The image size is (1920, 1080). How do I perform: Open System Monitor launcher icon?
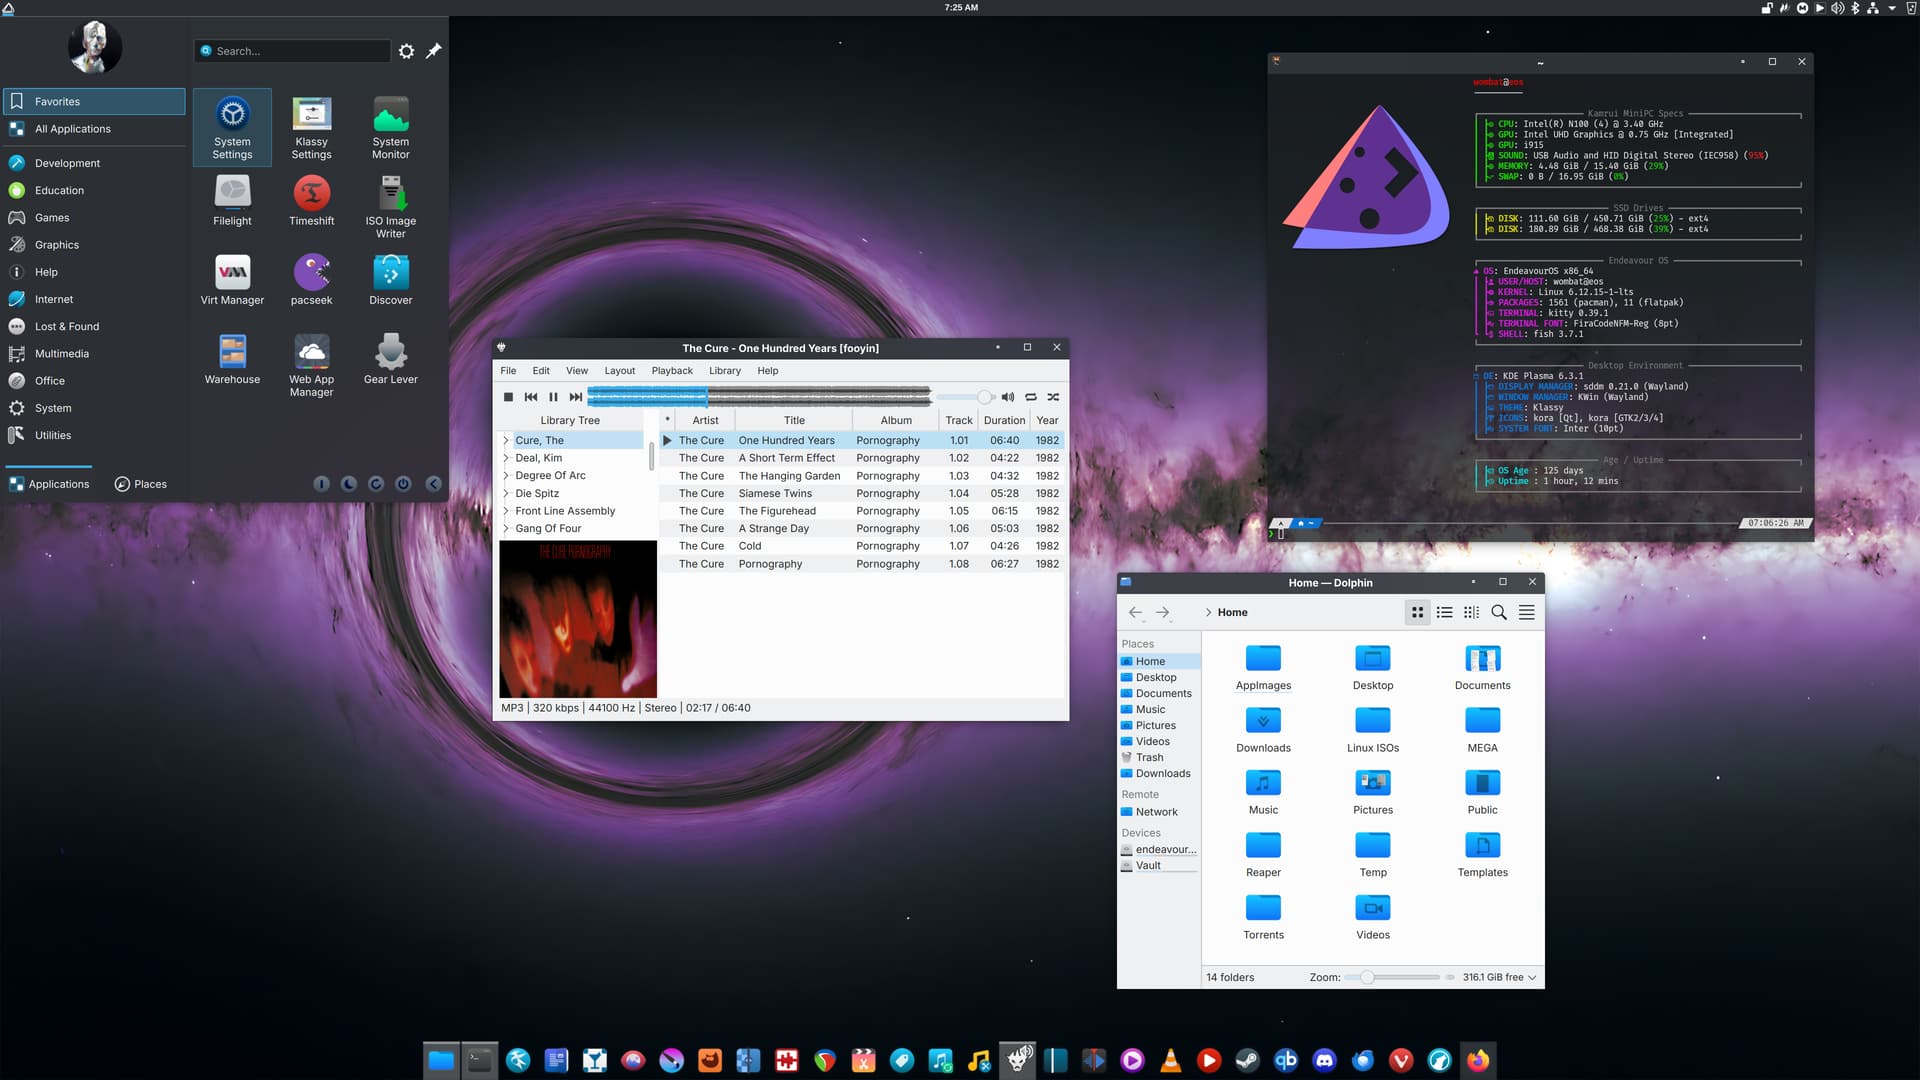tap(391, 128)
